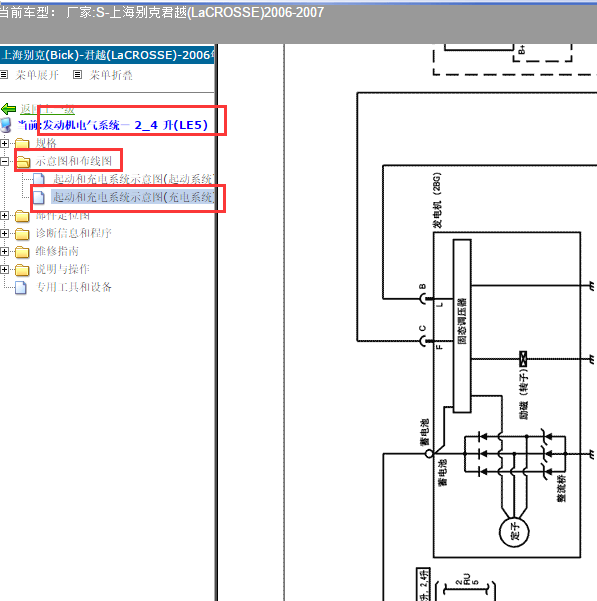Open the 规格 tree item

(x=46, y=143)
